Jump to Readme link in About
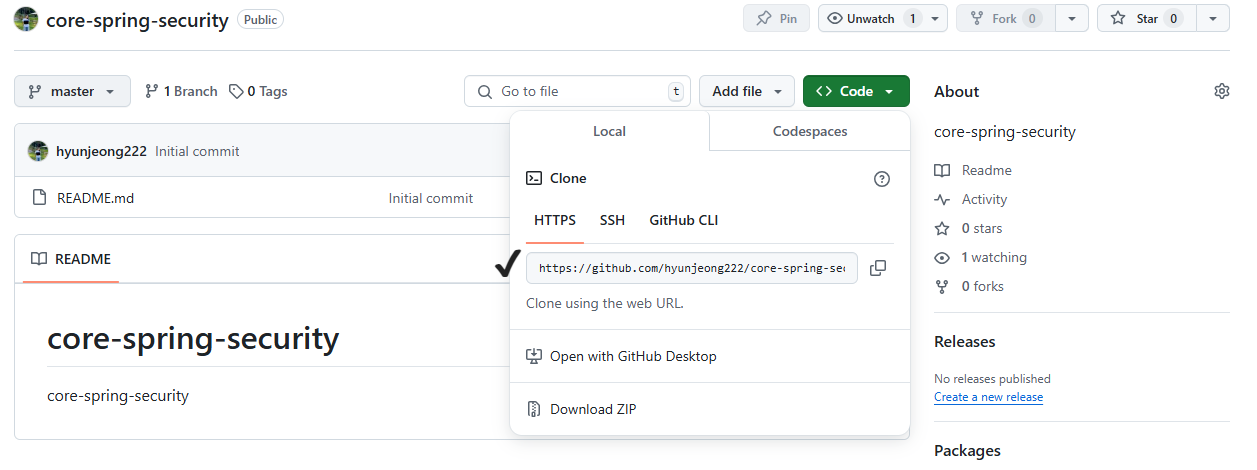The height and width of the screenshot is (470, 1257). 973,170
